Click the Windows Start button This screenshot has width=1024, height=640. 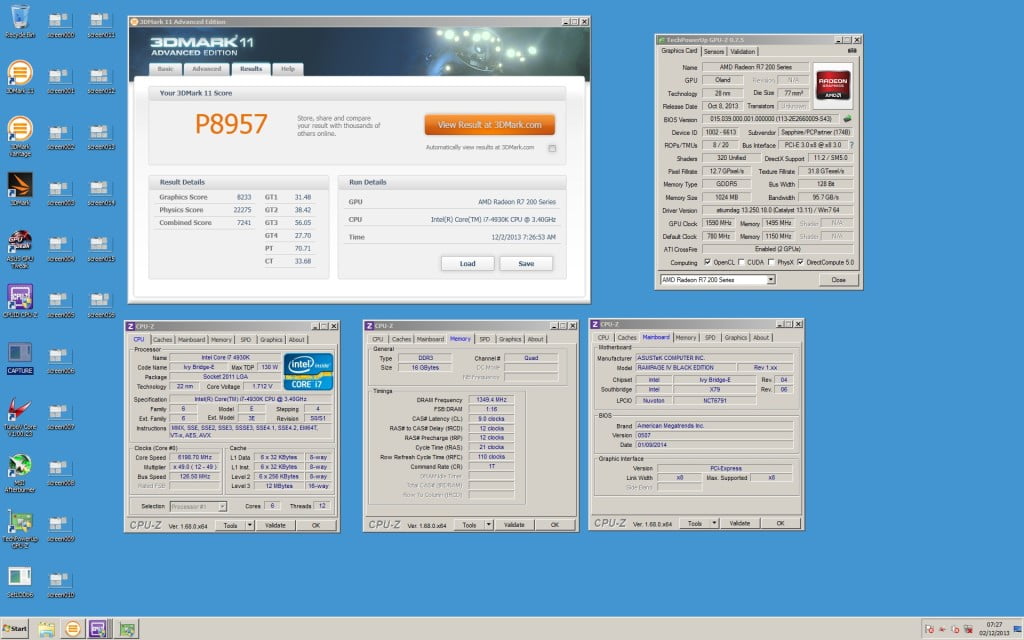15,629
